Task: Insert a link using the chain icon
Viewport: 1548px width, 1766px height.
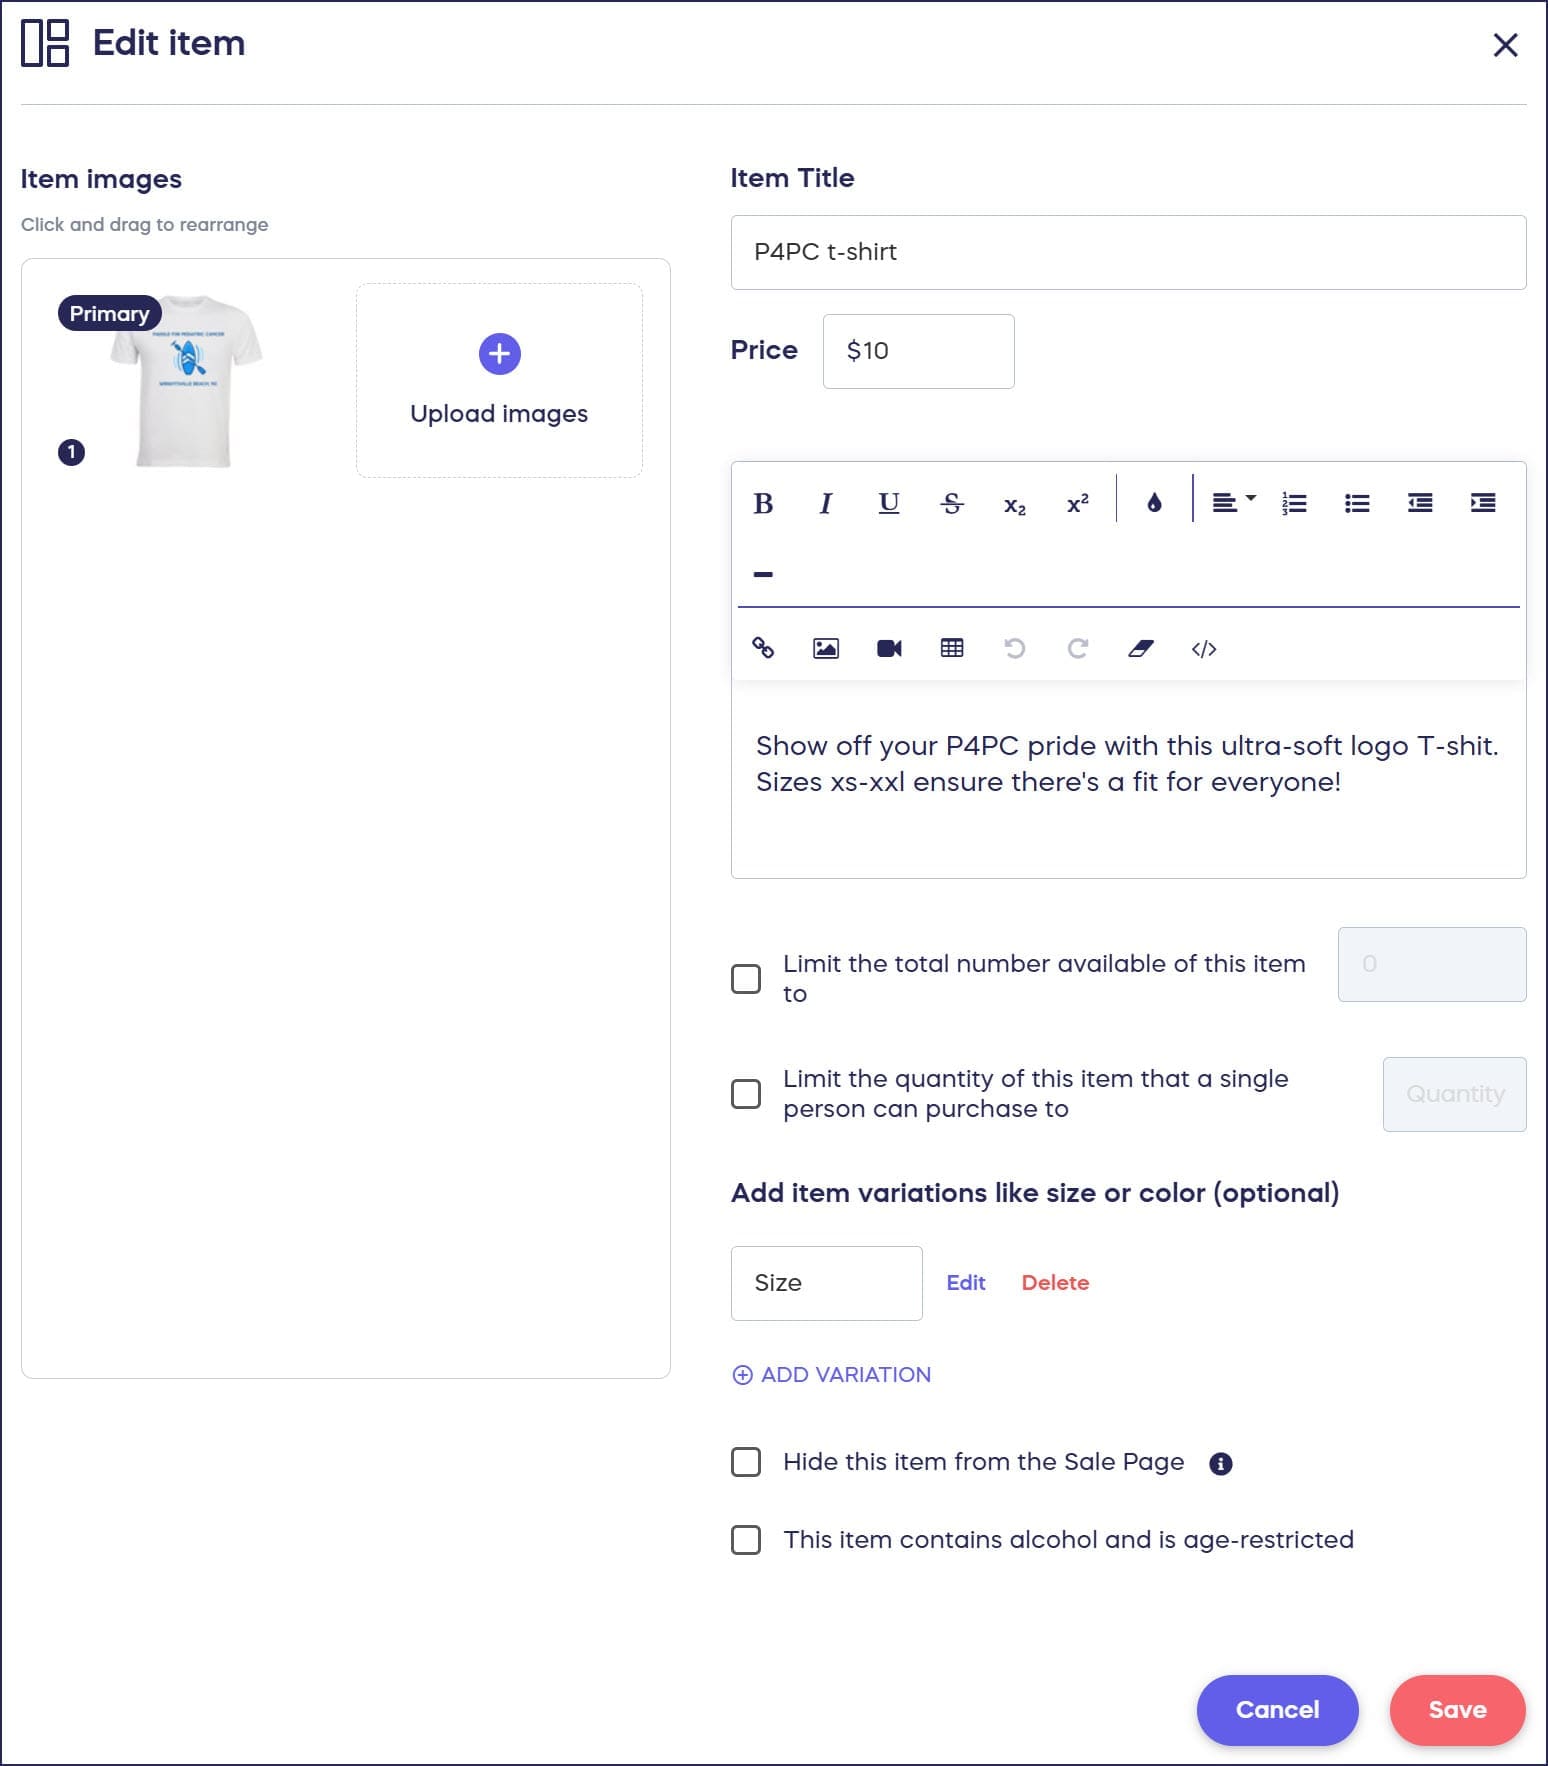Action: 763,648
